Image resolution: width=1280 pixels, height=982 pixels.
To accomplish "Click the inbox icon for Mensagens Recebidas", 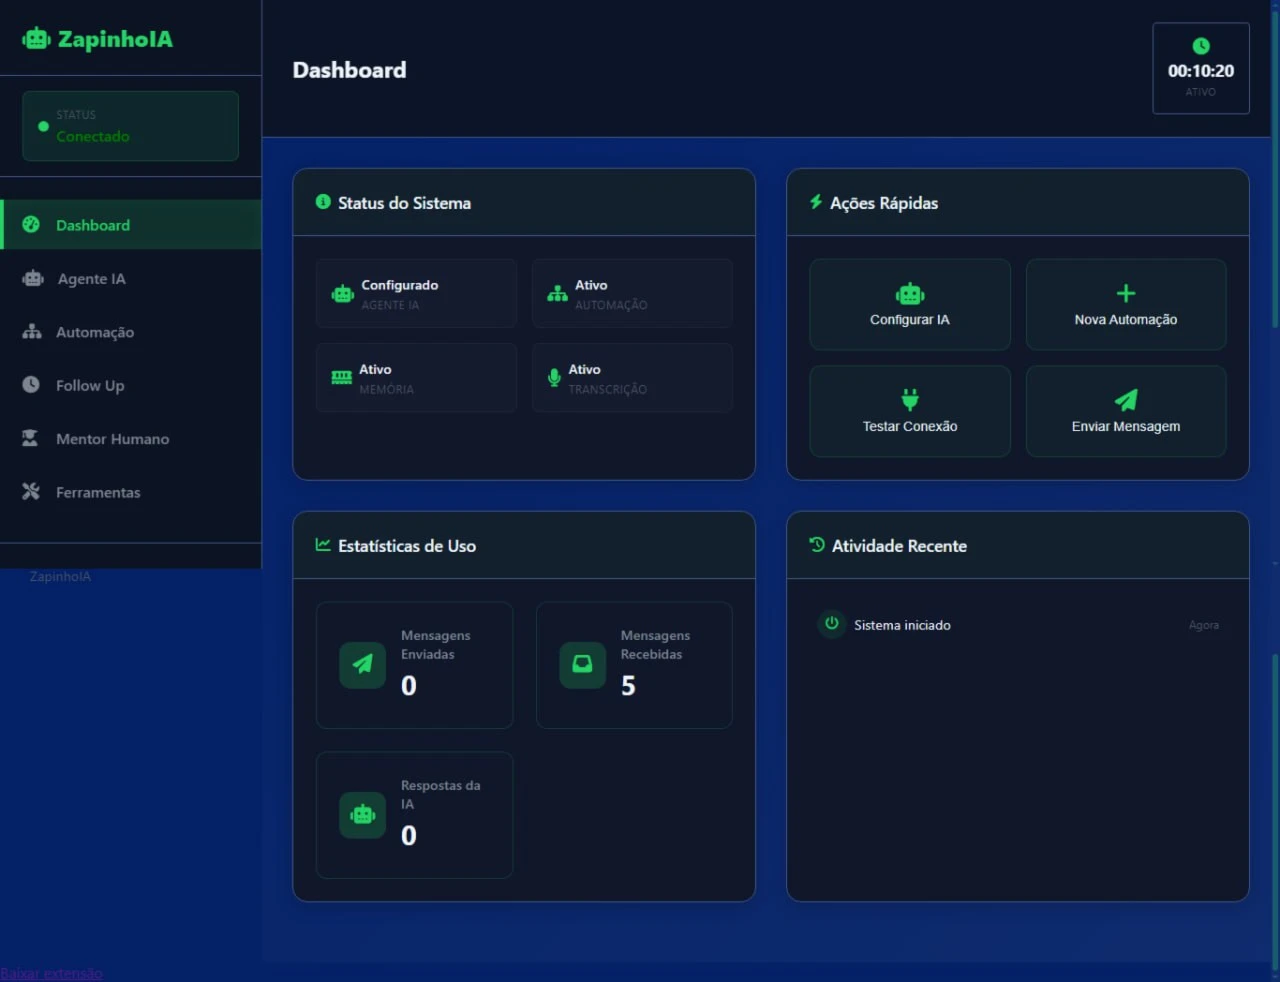I will (582, 664).
